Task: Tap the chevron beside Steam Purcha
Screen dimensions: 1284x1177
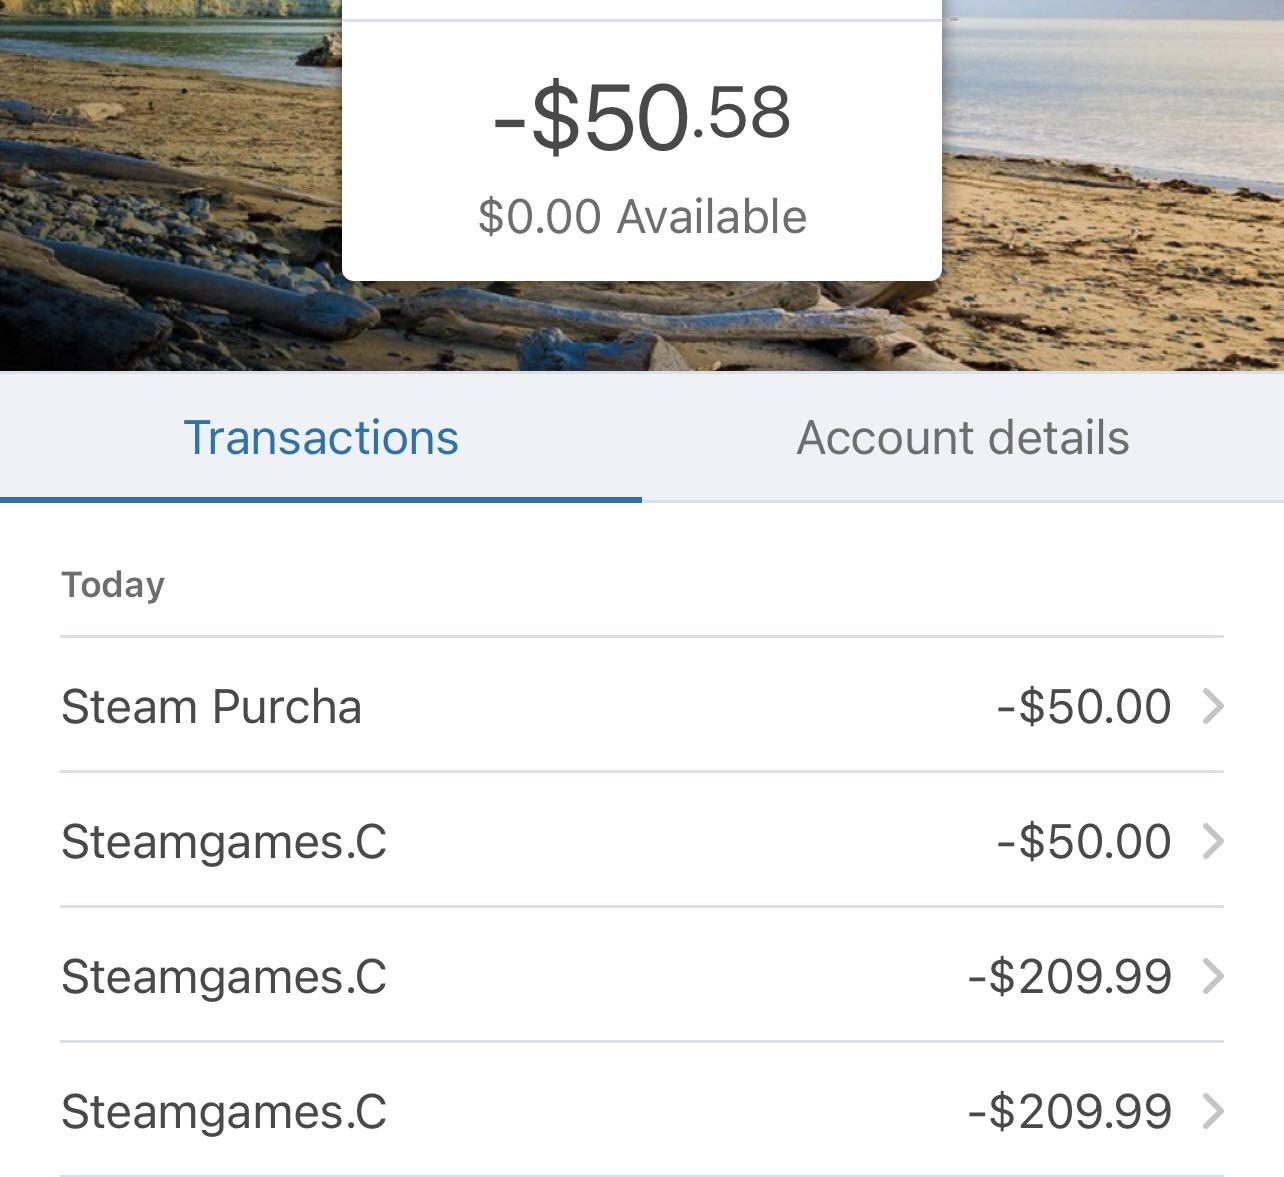Action: pyautogui.click(x=1212, y=707)
